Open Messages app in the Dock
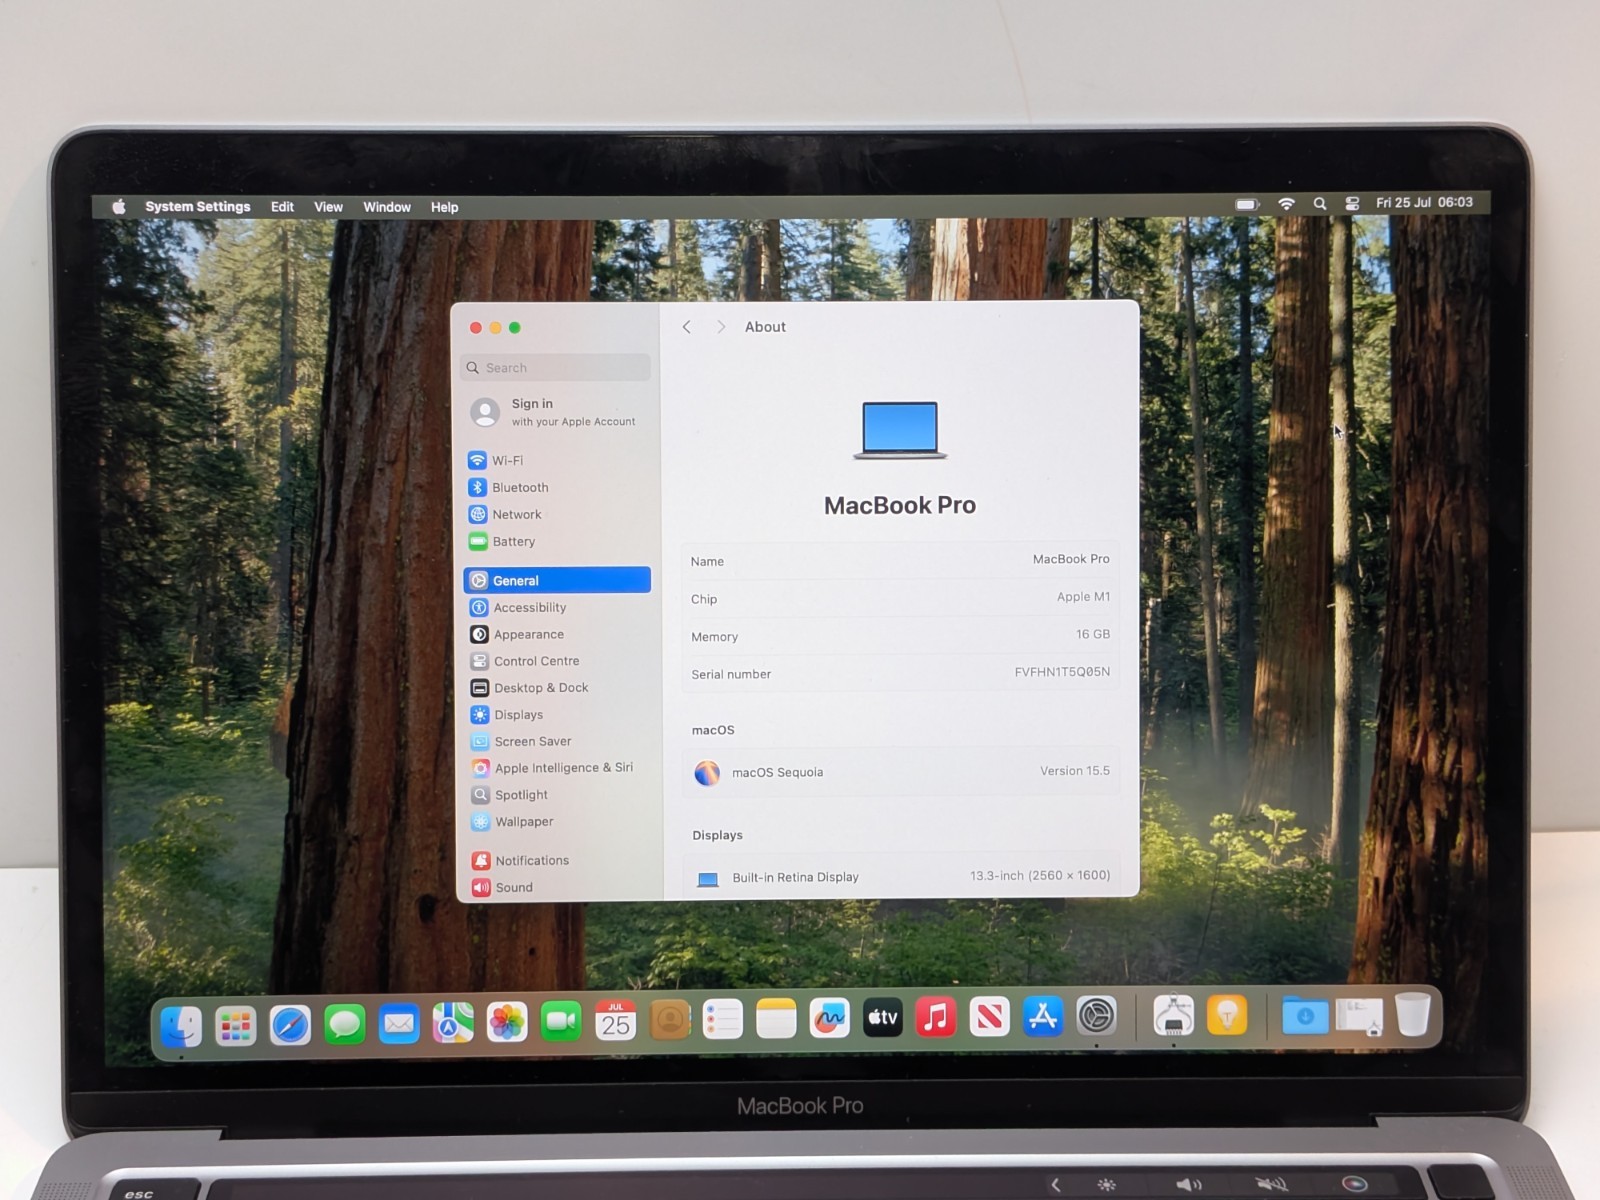The width and height of the screenshot is (1600, 1200). pos(345,1025)
